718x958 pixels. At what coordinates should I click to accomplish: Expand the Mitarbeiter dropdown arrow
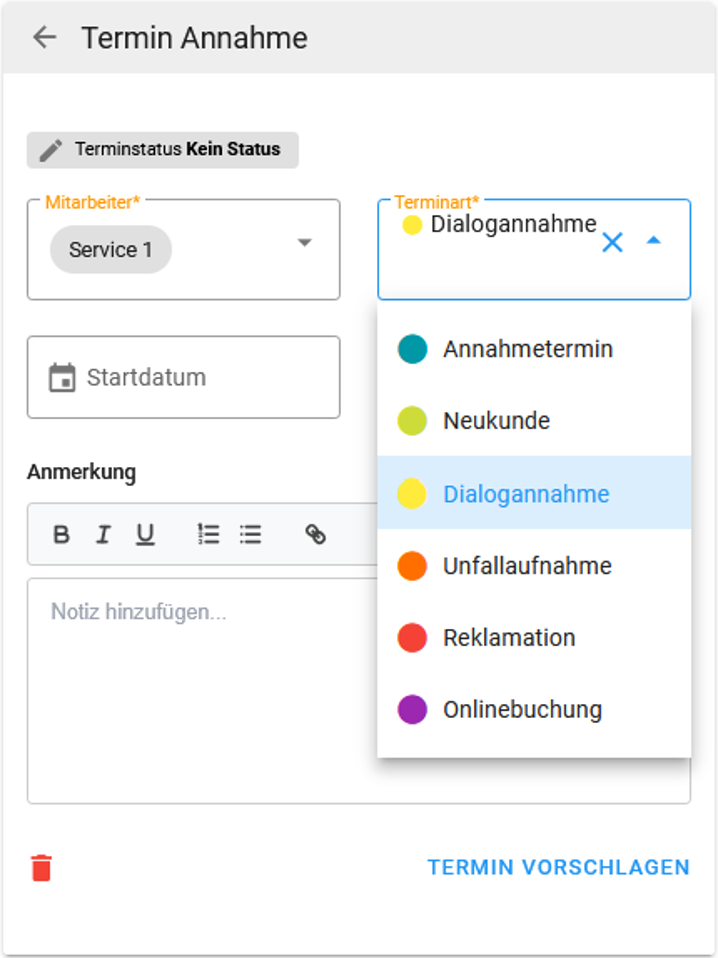[304, 243]
